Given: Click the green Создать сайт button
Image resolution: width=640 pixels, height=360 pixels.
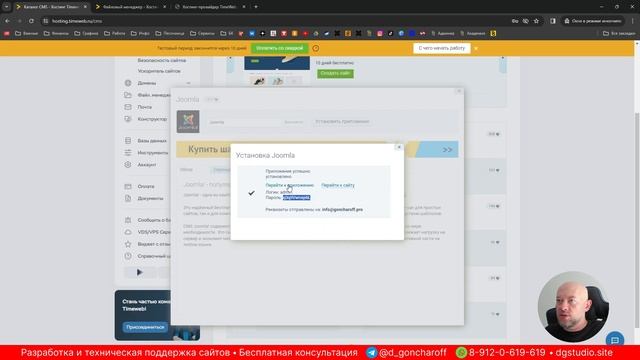Looking at the screenshot, I should (335, 73).
